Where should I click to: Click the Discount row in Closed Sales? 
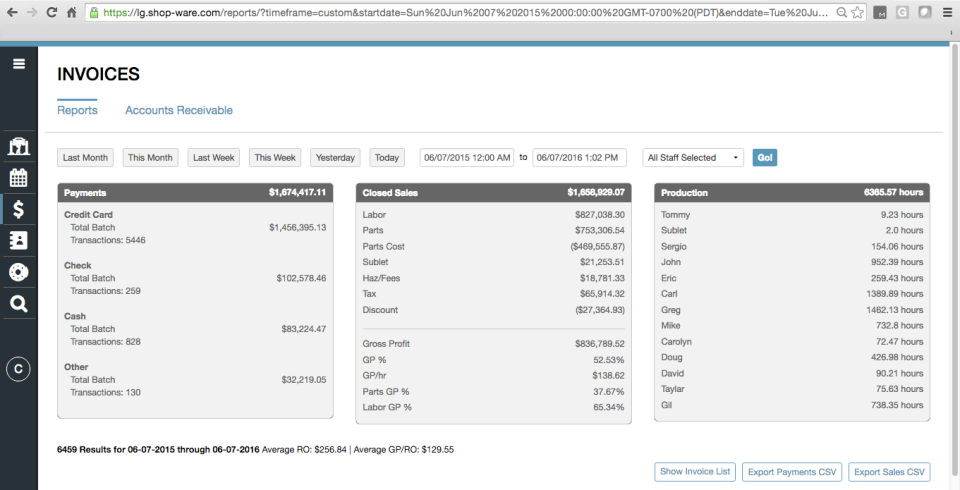[493, 310]
